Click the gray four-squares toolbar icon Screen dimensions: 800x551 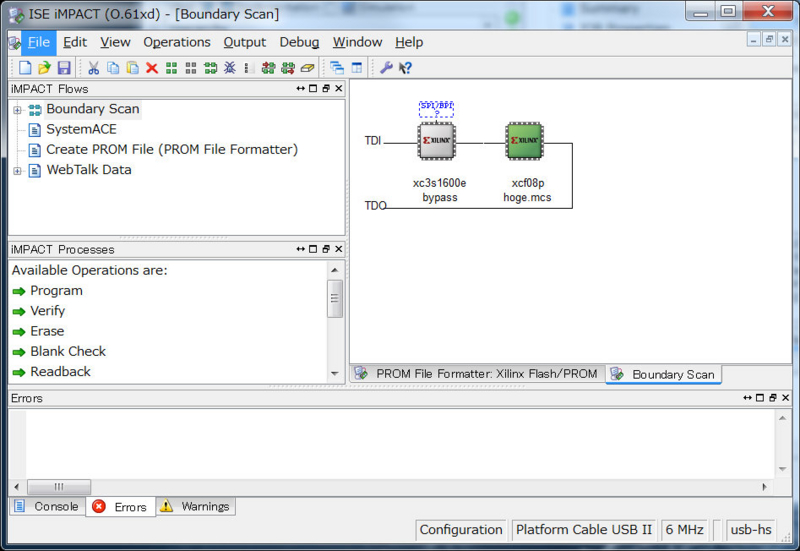tap(191, 68)
